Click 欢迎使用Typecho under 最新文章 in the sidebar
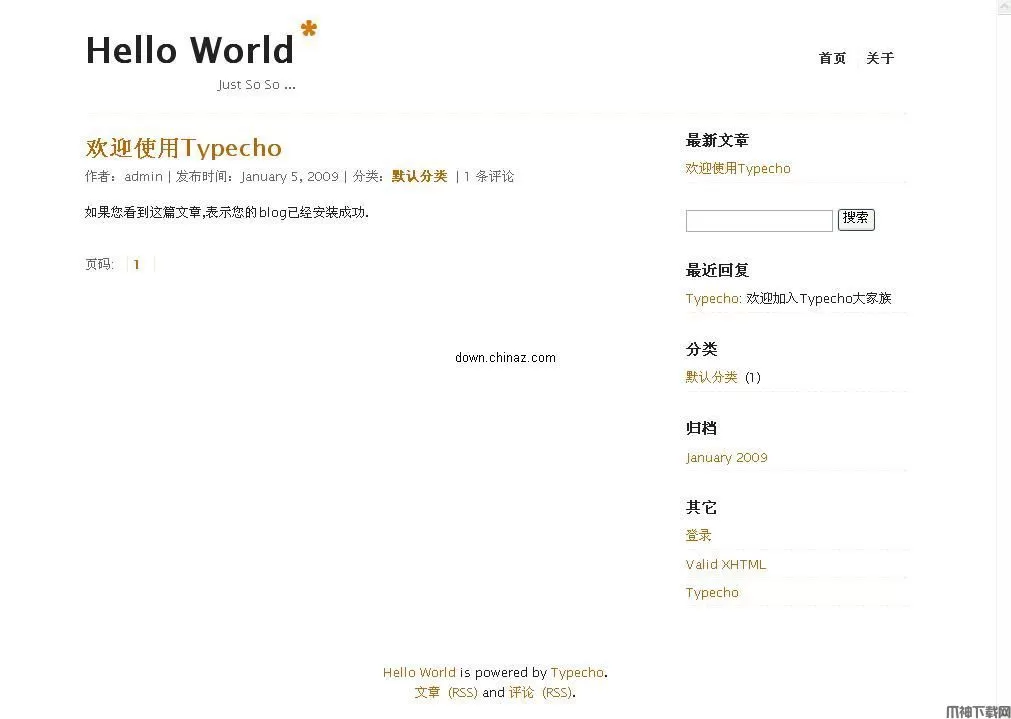The height and width of the screenshot is (719, 1011). coord(737,168)
